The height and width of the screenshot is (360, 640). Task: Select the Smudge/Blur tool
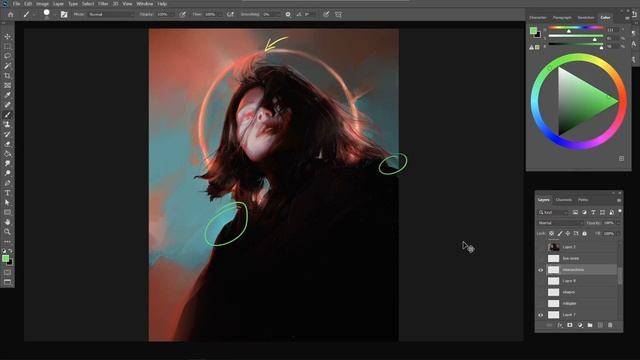click(7, 163)
